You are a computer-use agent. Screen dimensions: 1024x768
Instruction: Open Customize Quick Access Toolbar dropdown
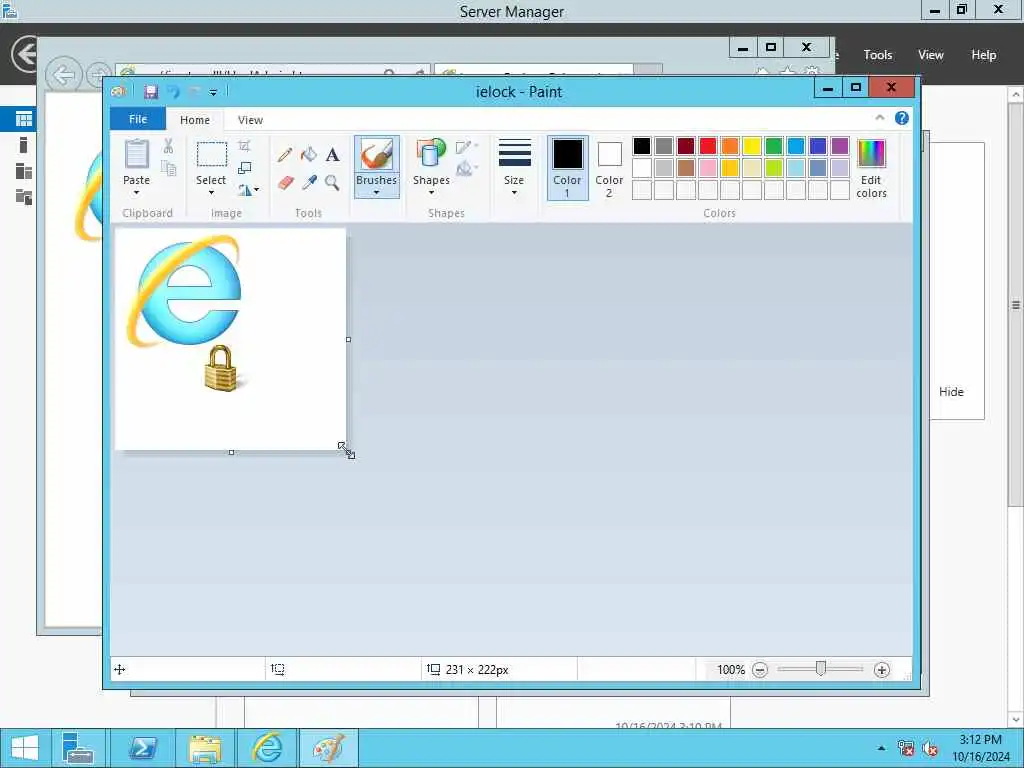point(213,92)
